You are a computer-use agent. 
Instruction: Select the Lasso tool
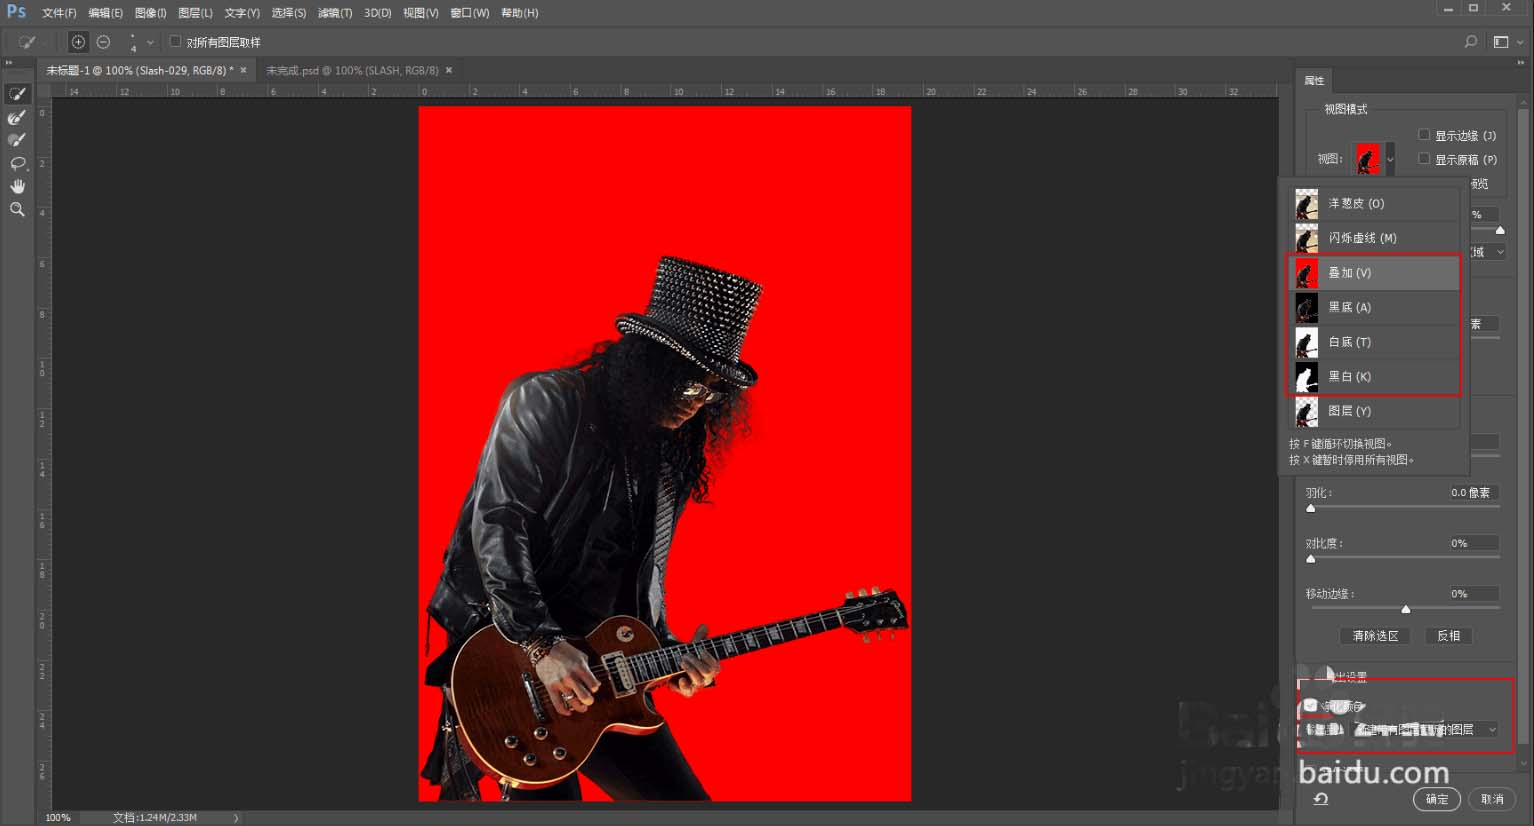tap(17, 163)
